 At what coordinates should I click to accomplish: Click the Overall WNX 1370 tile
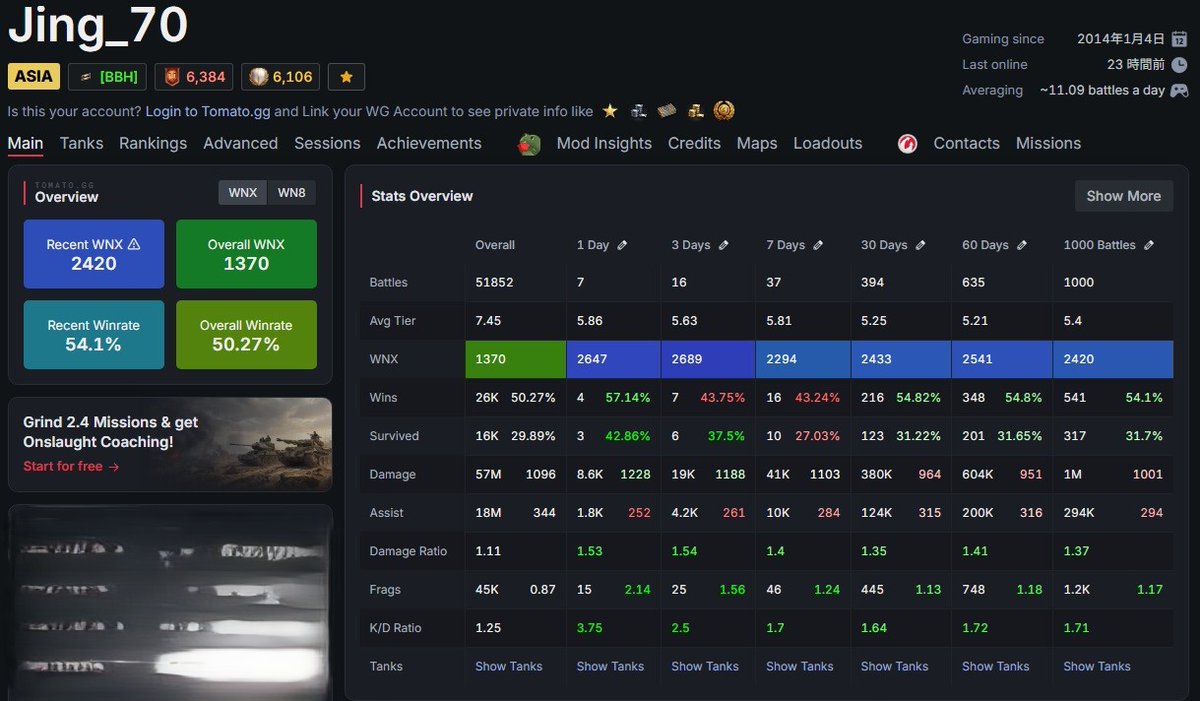click(246, 255)
